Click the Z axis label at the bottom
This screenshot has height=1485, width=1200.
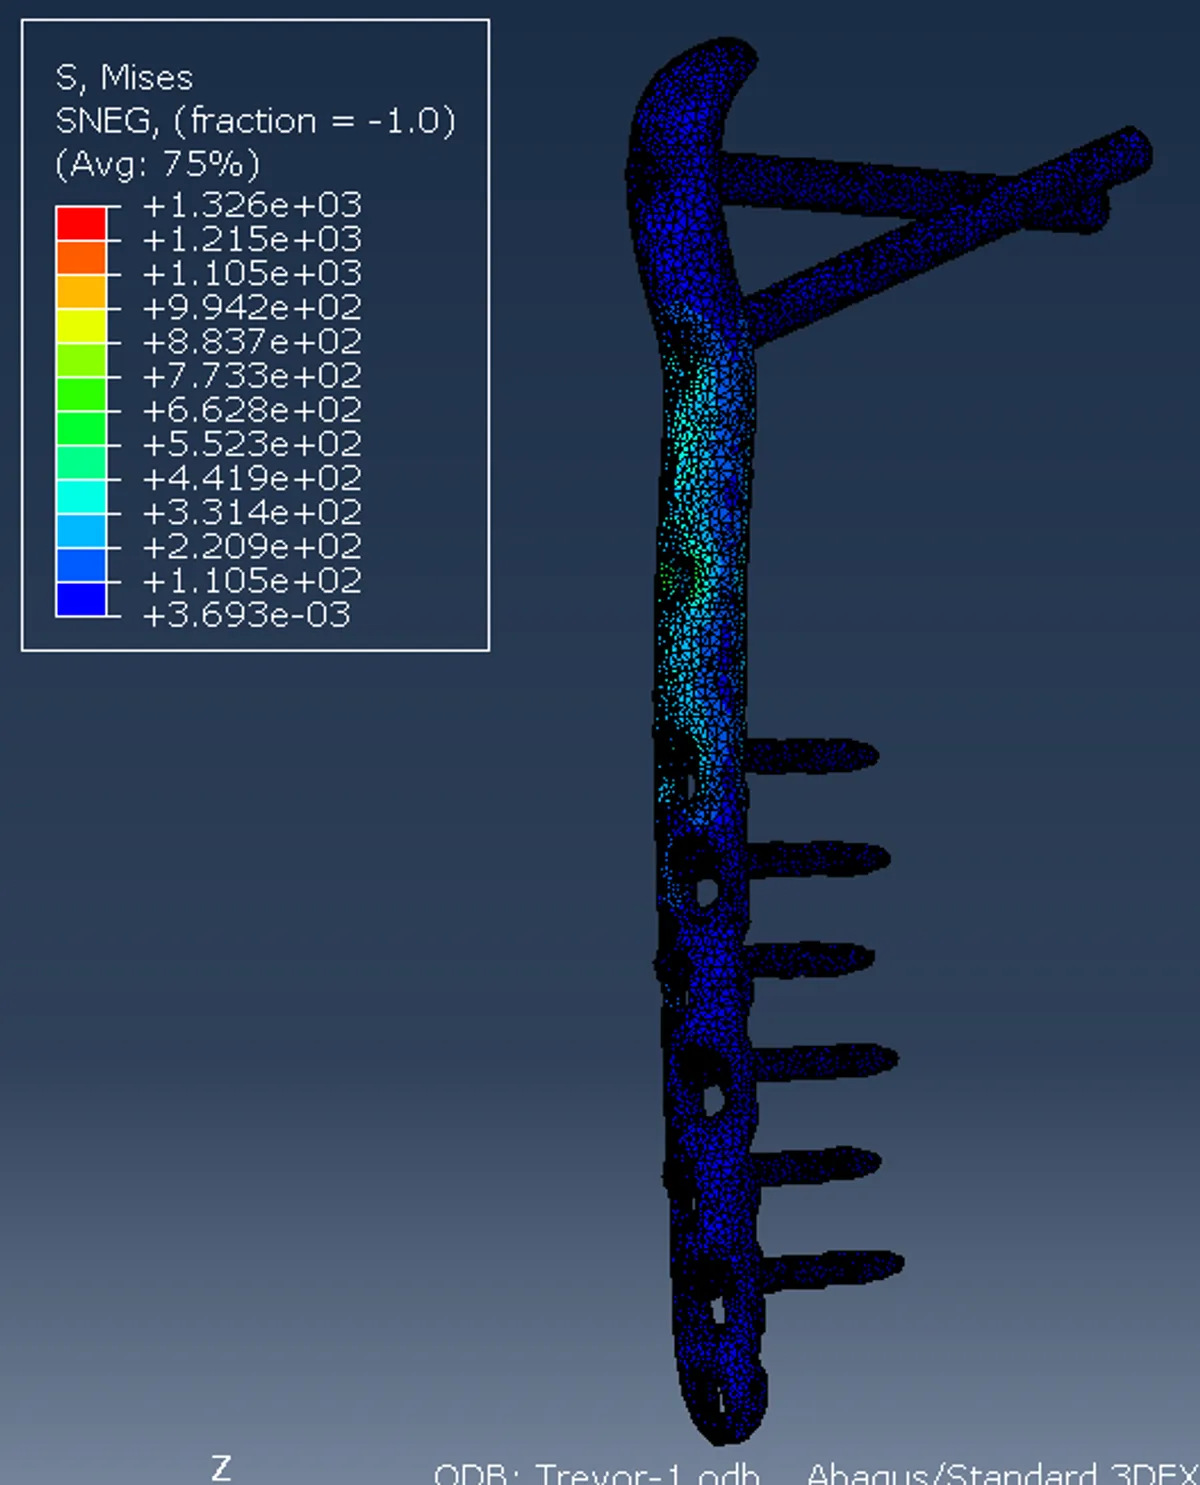click(221, 1468)
